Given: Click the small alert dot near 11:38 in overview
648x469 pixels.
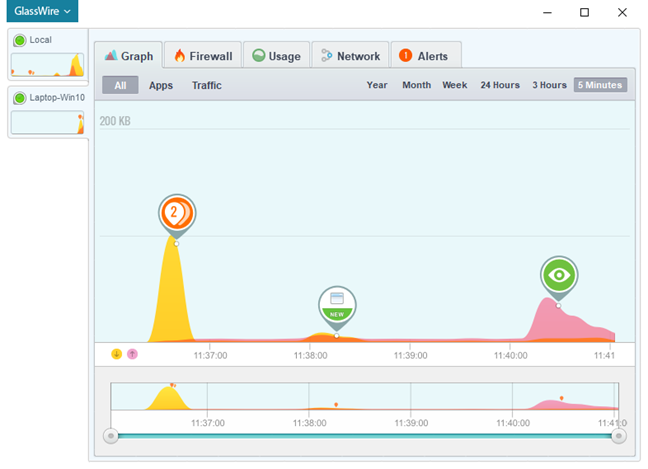Looking at the screenshot, I should pyautogui.click(x=336, y=405).
